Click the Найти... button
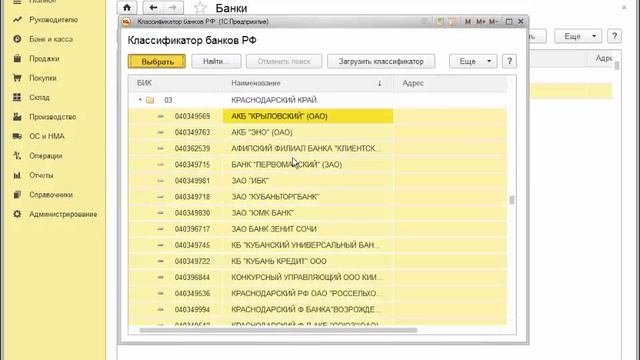This screenshot has height=360, width=640. point(216,61)
